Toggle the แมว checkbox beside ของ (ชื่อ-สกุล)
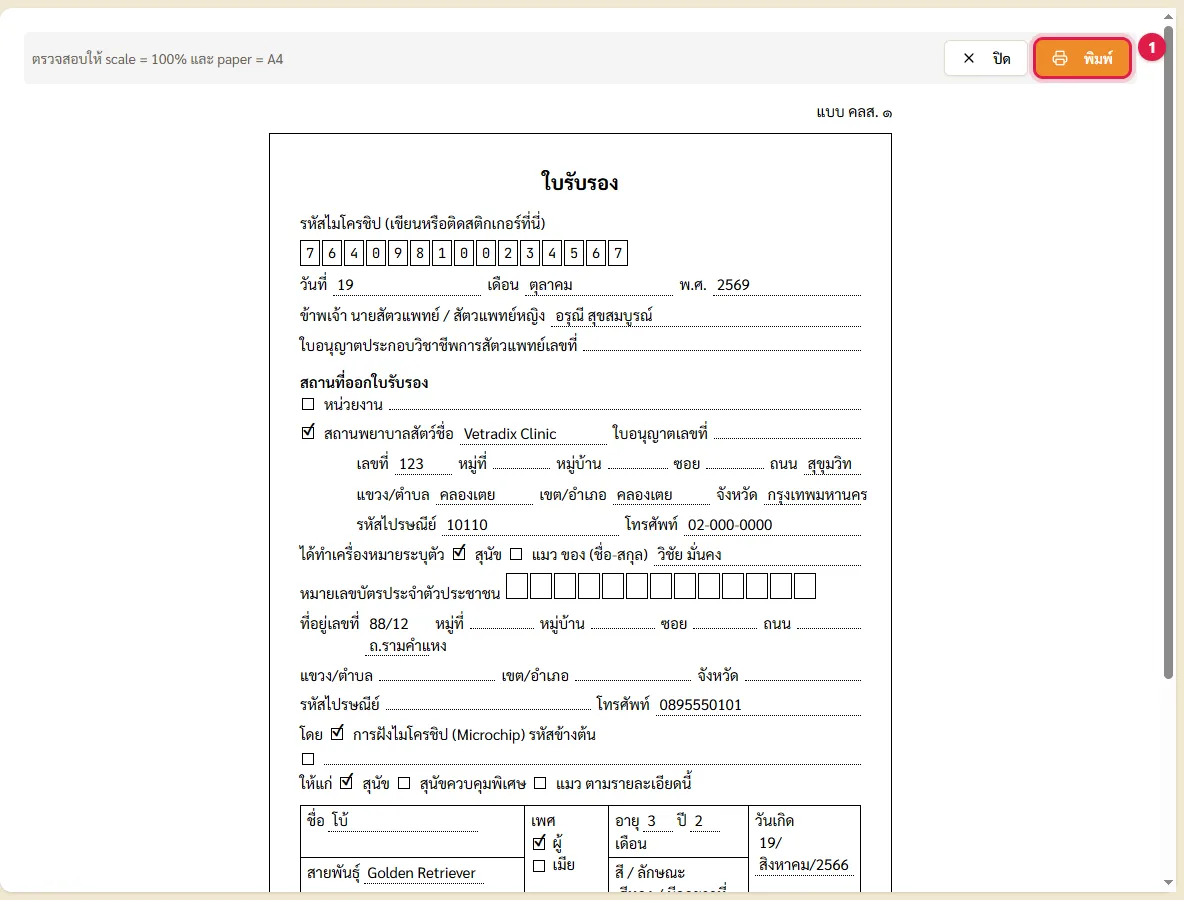Viewport: 1184px width, 900px height. 516,554
